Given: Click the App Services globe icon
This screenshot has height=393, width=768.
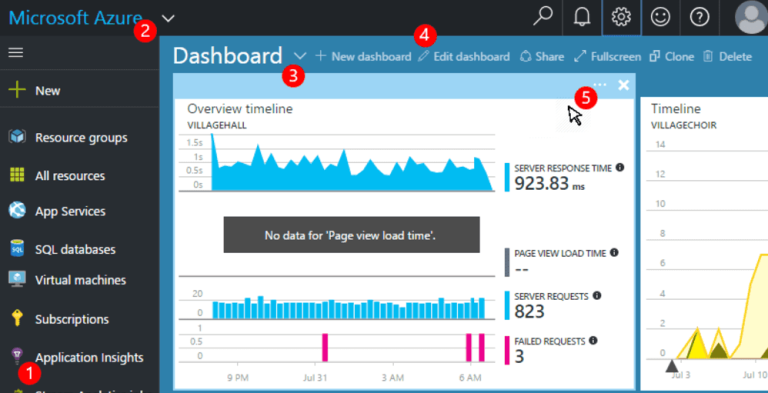Looking at the screenshot, I should [17, 211].
